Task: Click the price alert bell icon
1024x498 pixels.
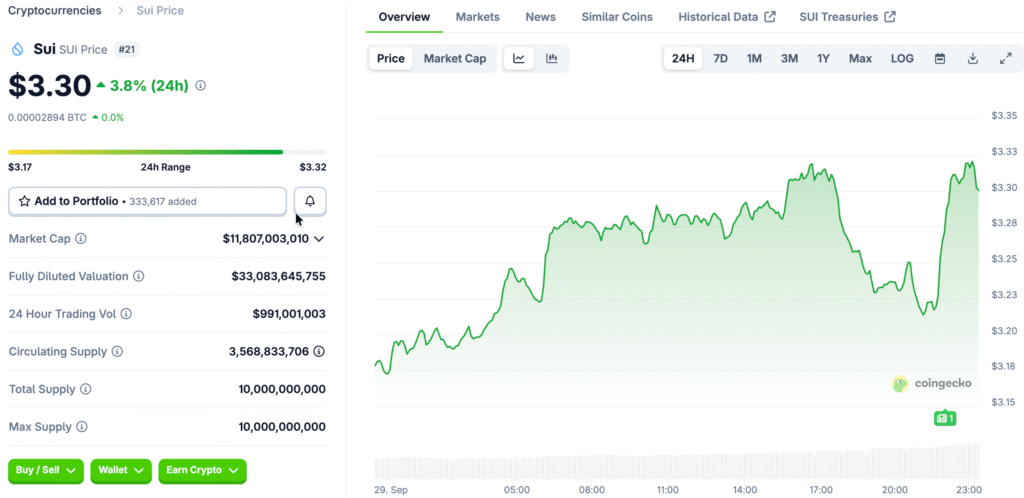Action: click(310, 201)
